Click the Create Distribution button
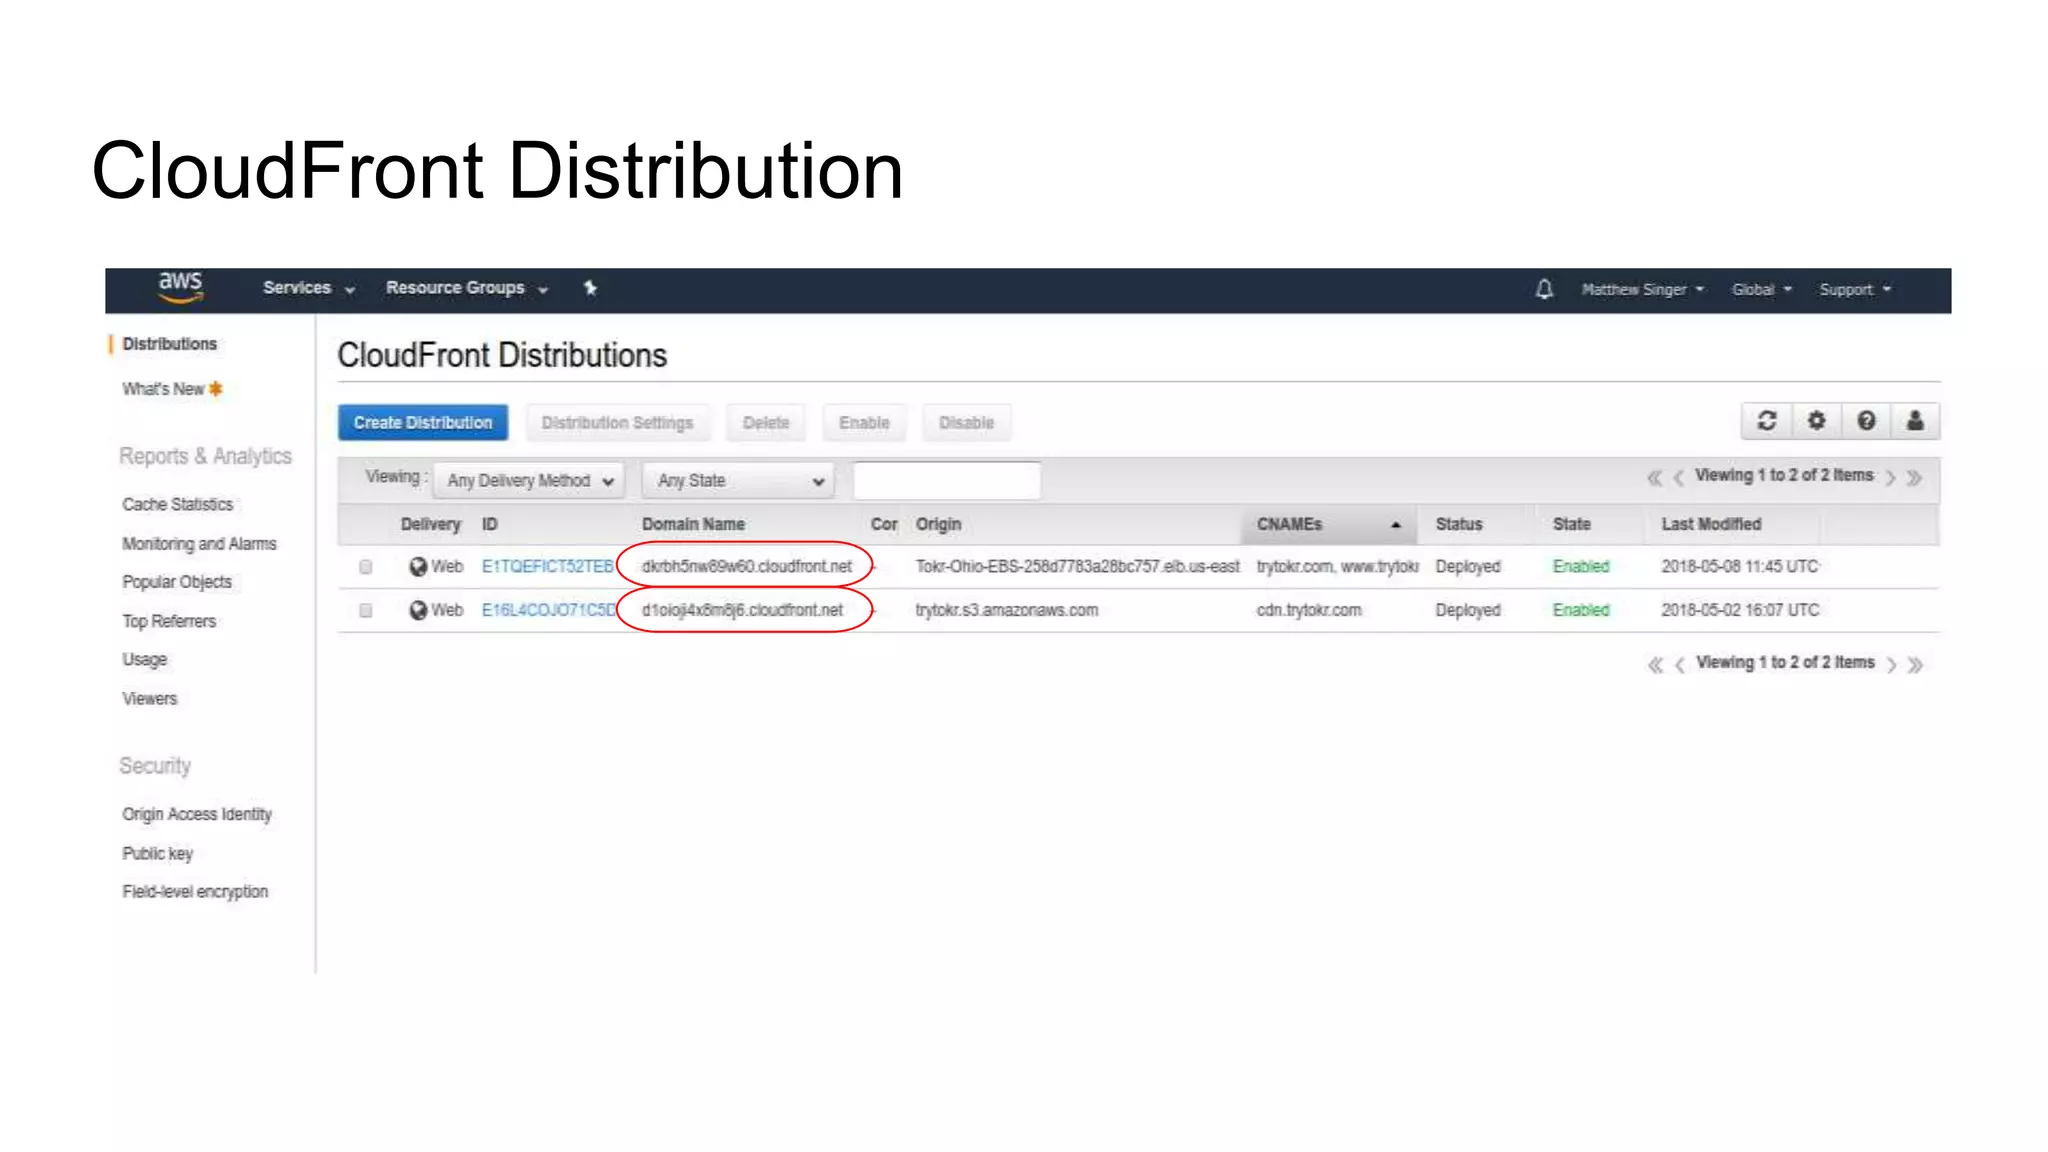The width and height of the screenshot is (2048, 1152). 423,423
